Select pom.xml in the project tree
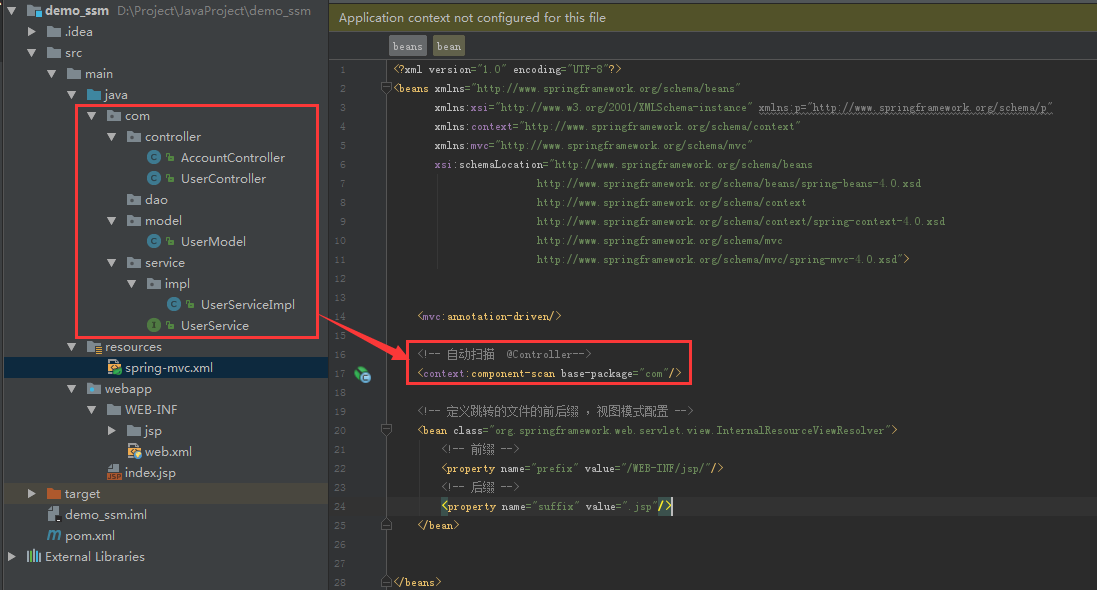Viewport: 1097px width, 590px height. pos(90,535)
